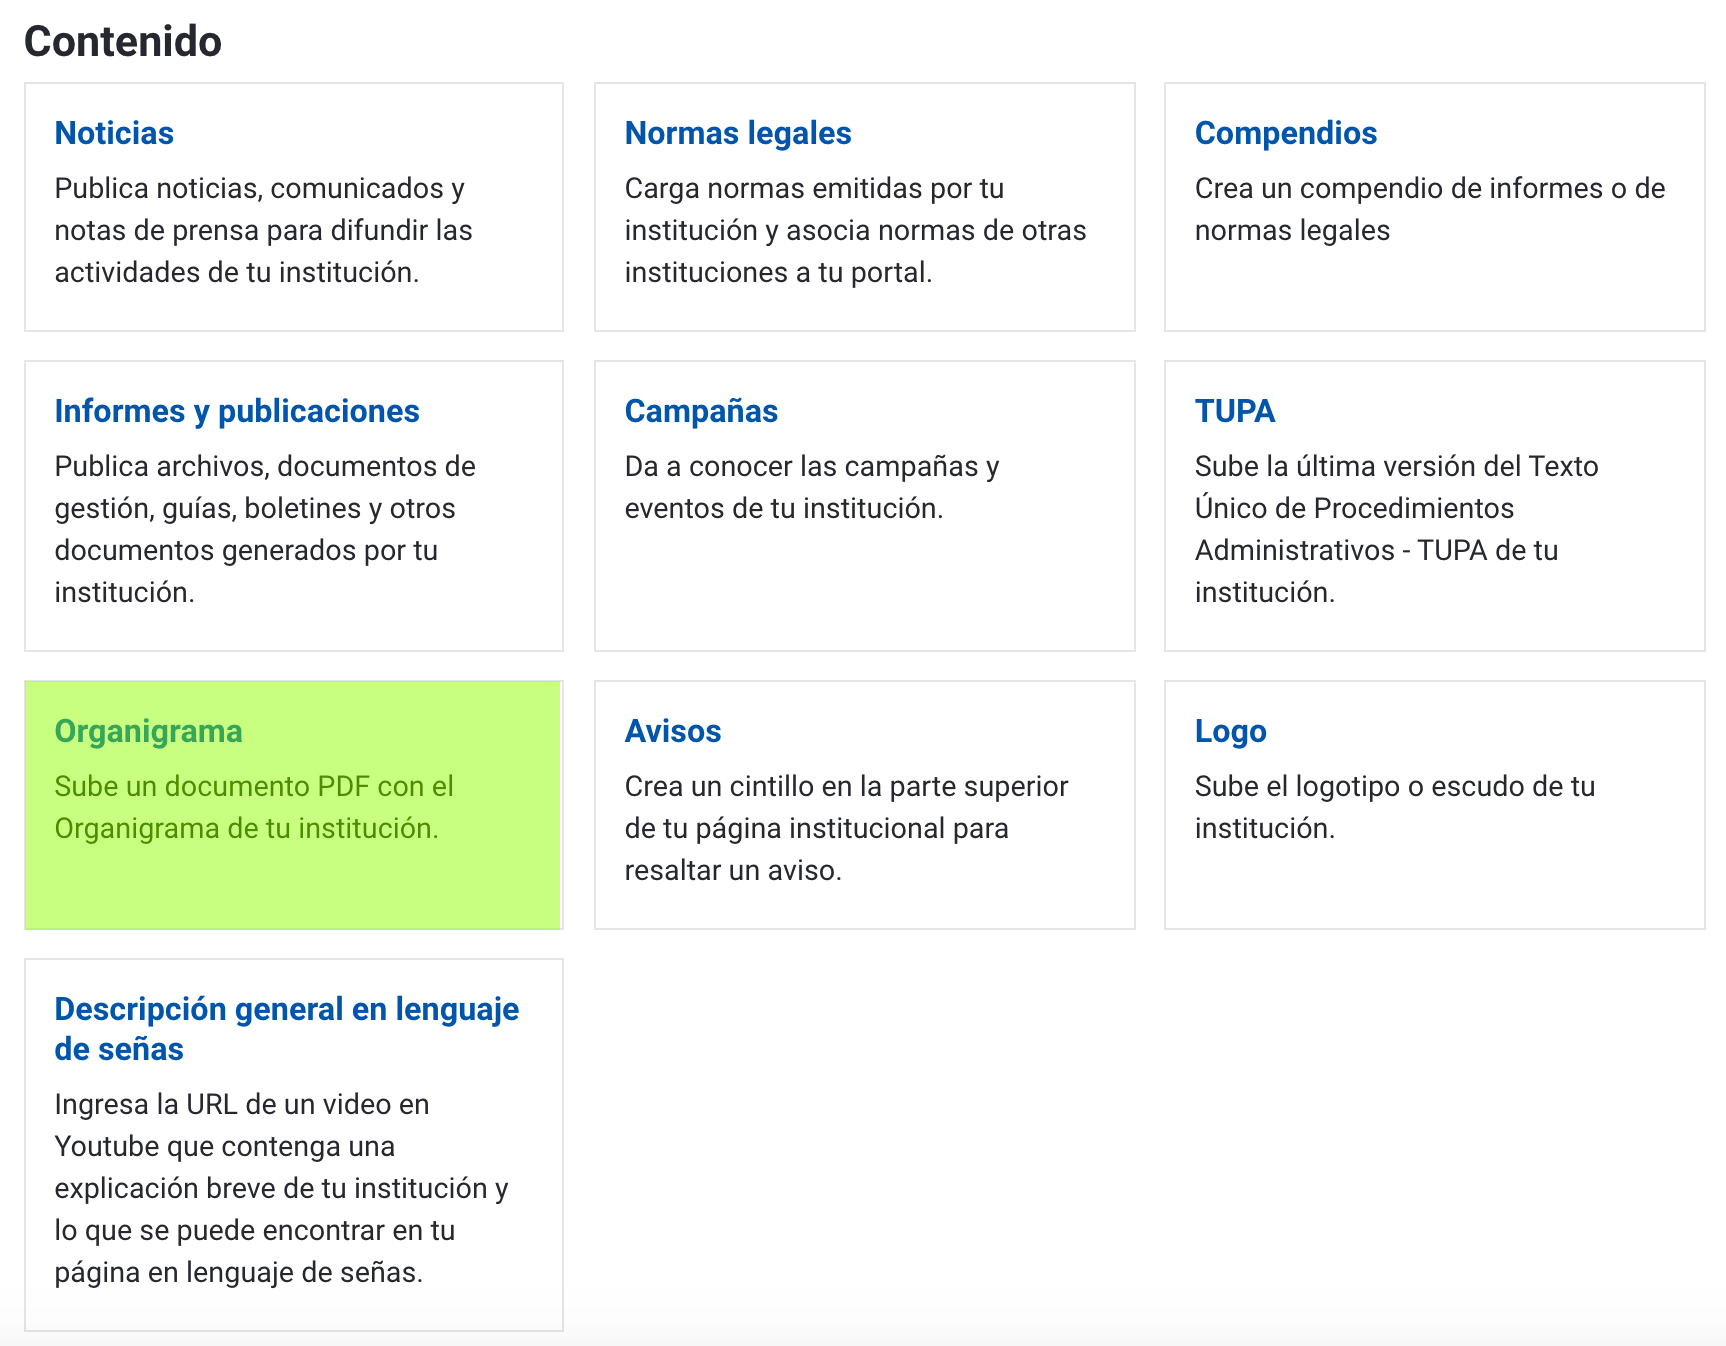Click the Logo card description text
This screenshot has height=1346, width=1726.
1395,807
